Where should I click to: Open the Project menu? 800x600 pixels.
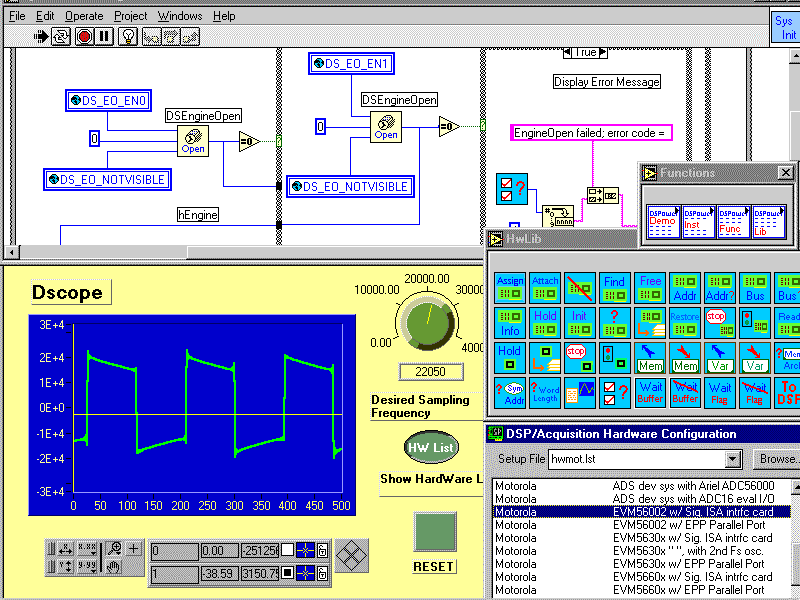[131, 16]
